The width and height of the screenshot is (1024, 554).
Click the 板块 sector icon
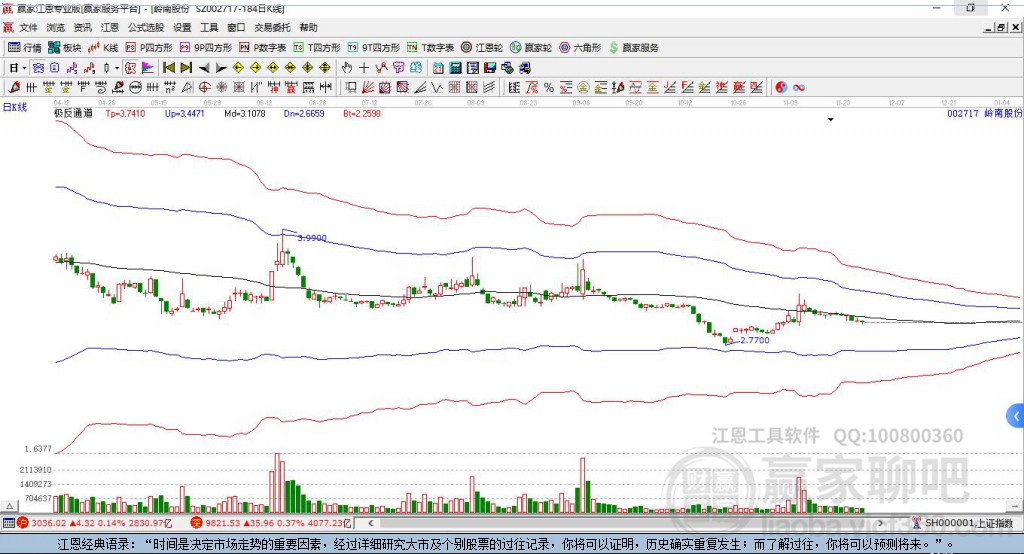coord(54,48)
